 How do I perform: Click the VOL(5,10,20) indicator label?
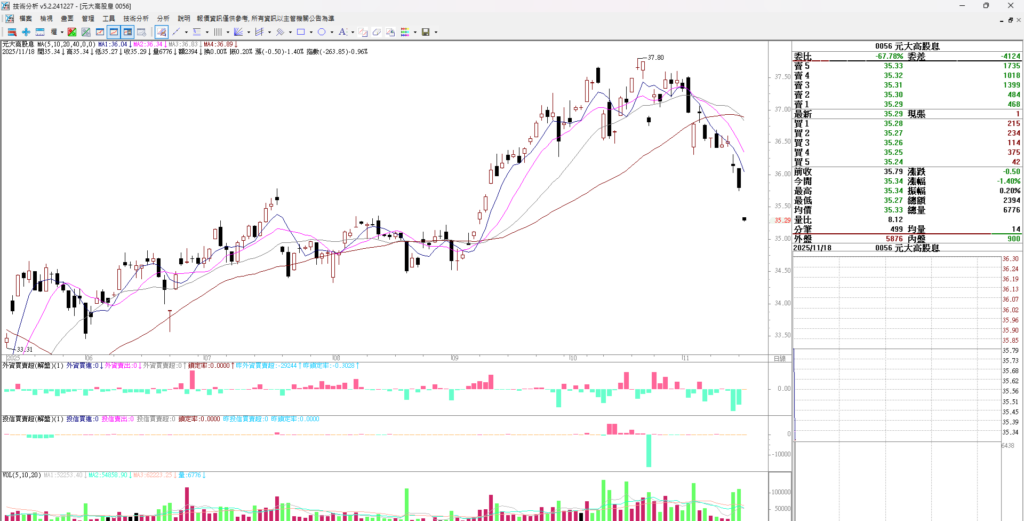click(20, 476)
